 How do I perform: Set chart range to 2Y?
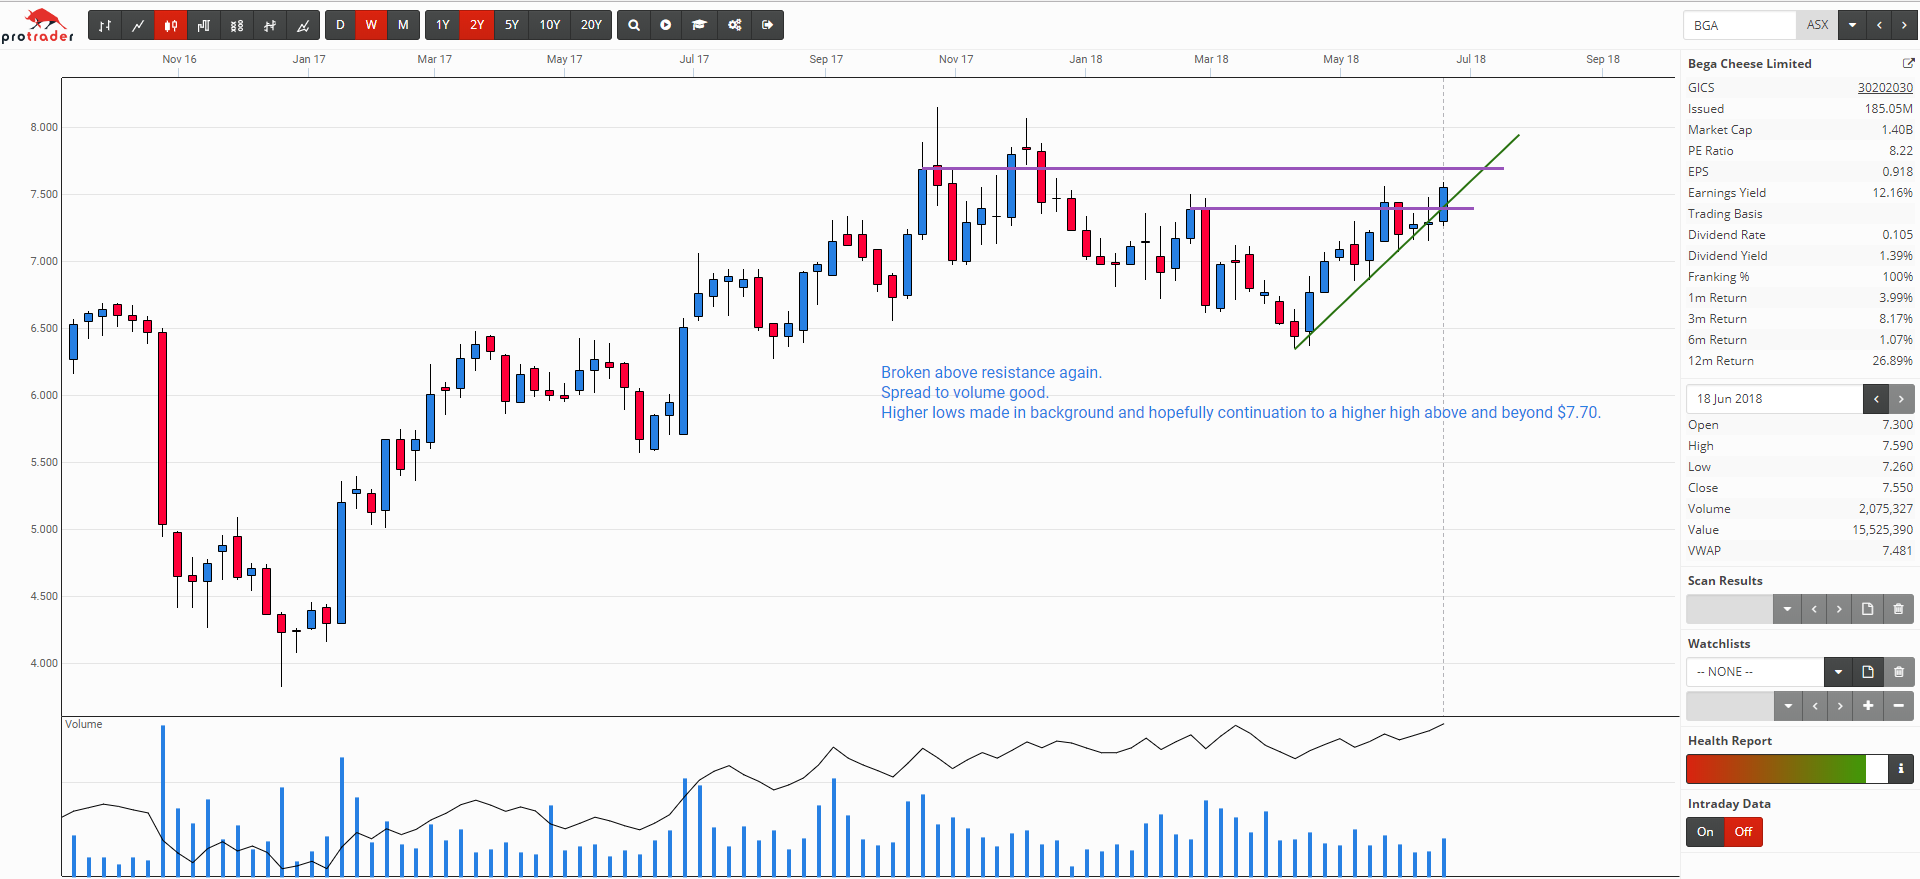pyautogui.click(x=477, y=25)
